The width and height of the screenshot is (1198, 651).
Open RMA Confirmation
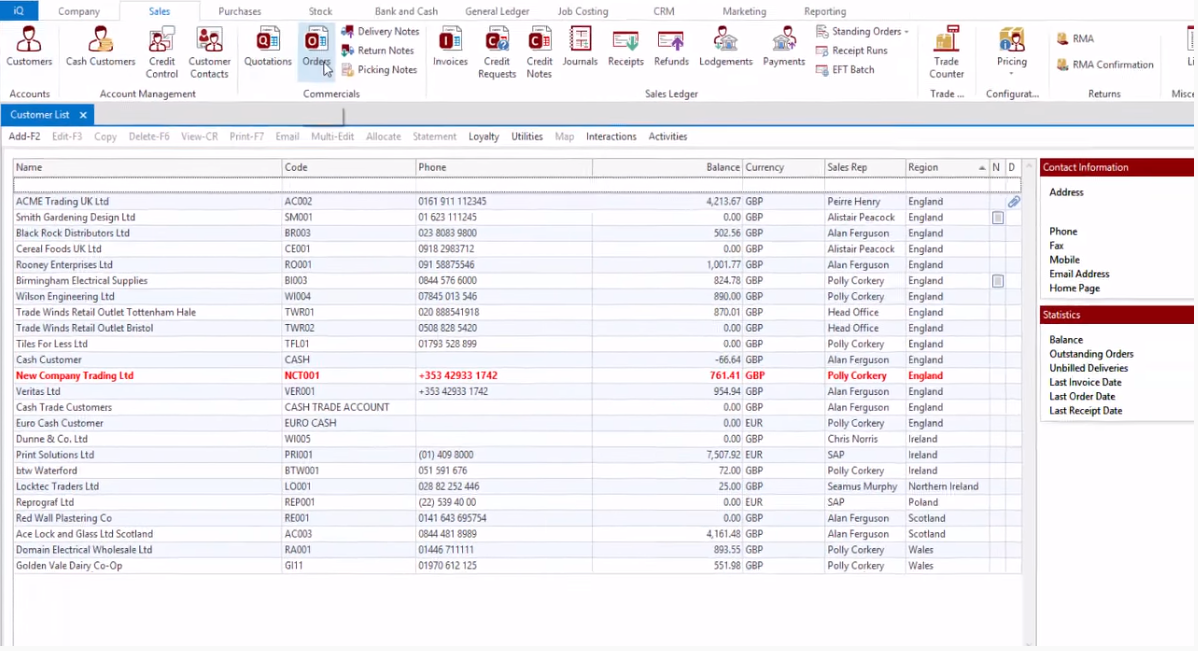tap(1105, 65)
